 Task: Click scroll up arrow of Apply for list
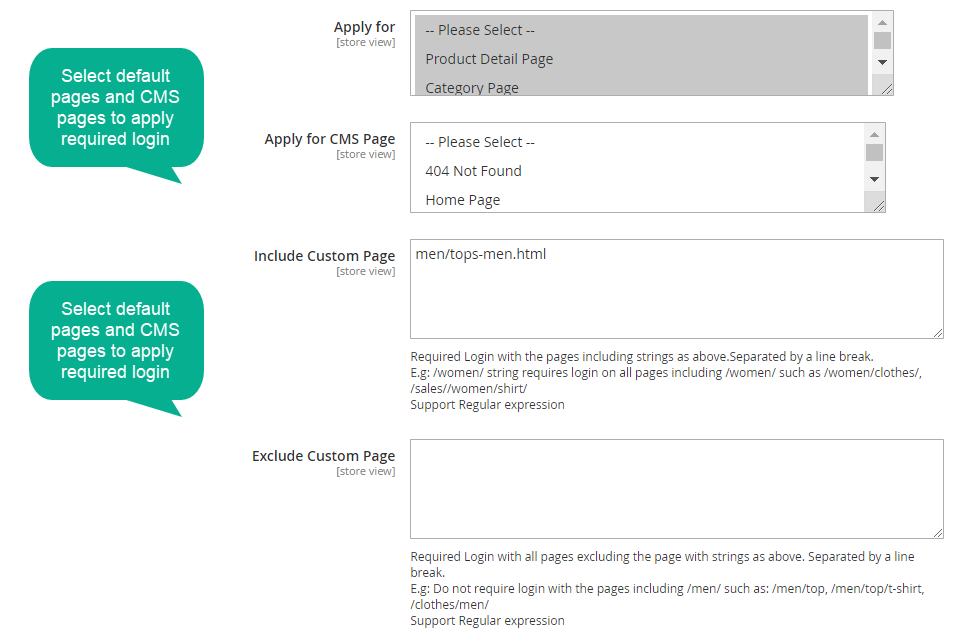pyautogui.click(x=882, y=22)
